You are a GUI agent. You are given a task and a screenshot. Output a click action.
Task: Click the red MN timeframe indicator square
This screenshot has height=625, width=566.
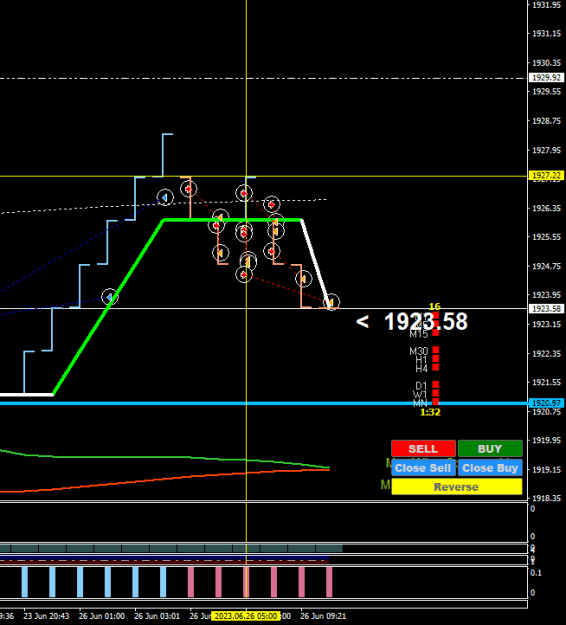tap(436, 402)
